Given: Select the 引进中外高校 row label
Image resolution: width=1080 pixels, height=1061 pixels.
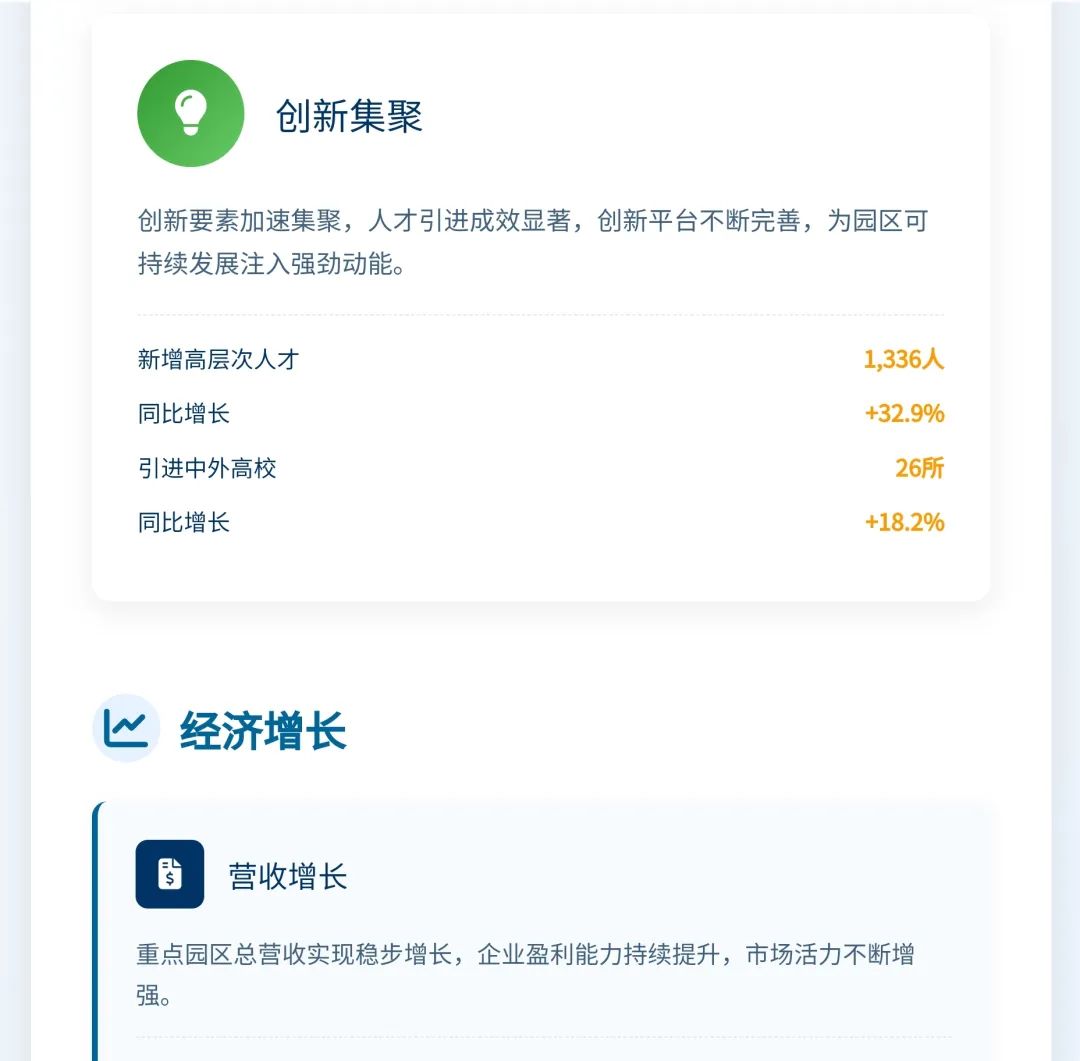Looking at the screenshot, I should click(207, 468).
